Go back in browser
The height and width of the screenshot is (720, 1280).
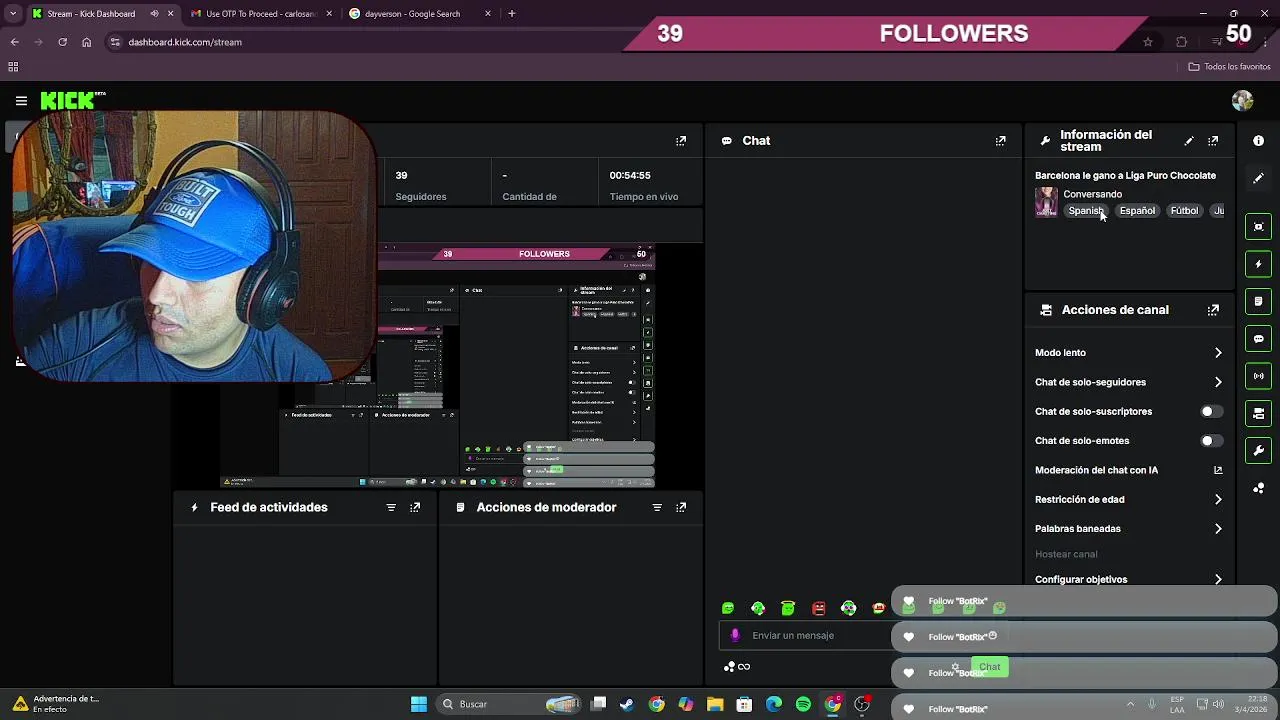14,42
